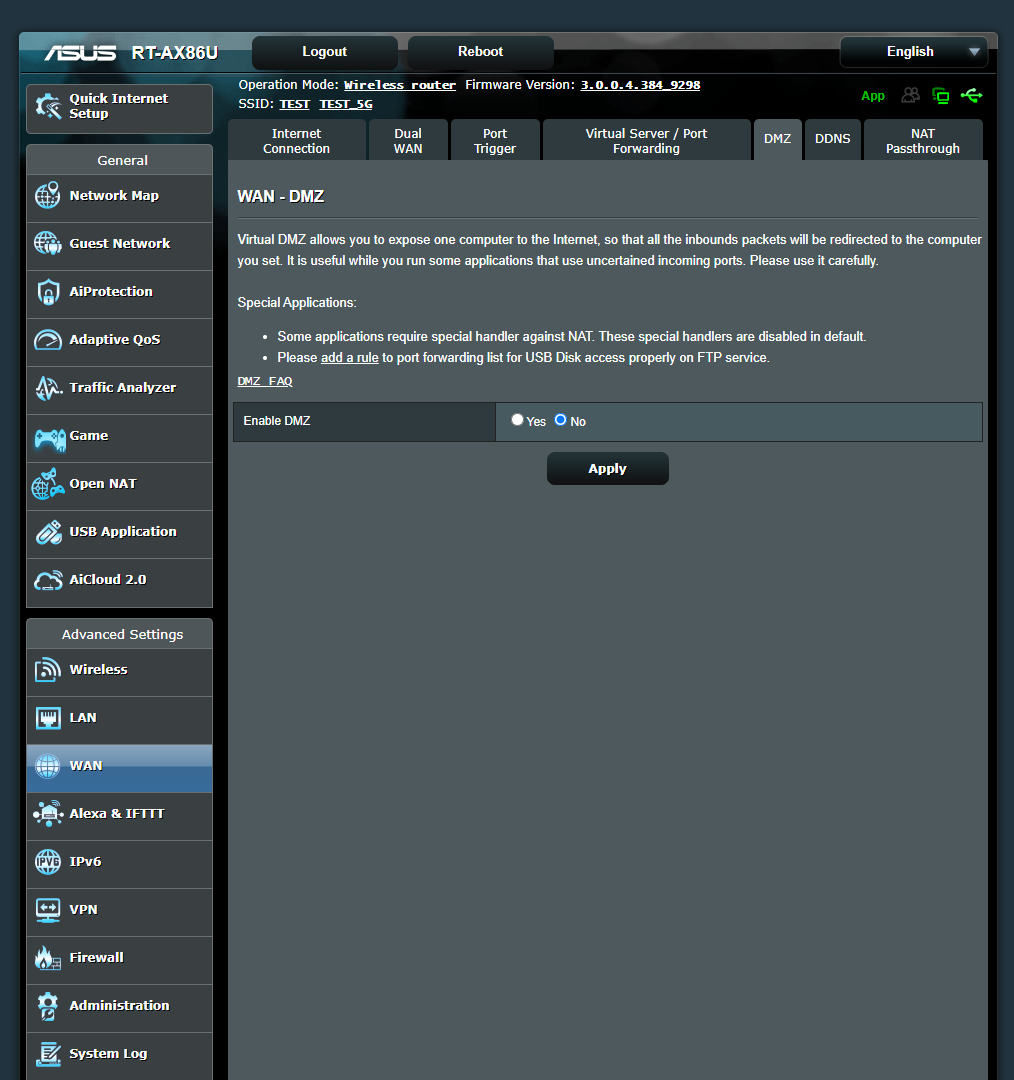Select Firewall menu label
This screenshot has width=1014, height=1080.
(96, 957)
